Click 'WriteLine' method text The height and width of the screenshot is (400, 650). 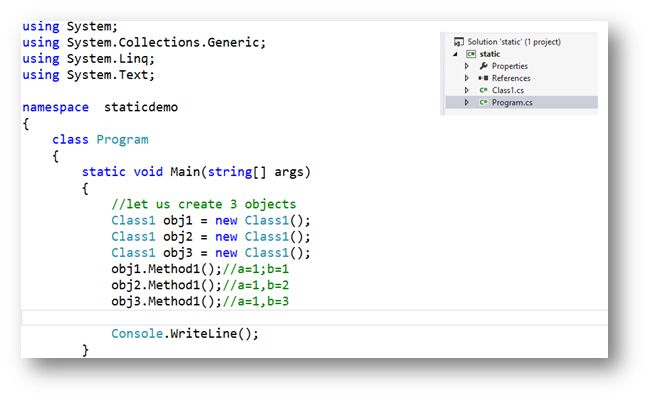pyautogui.click(x=204, y=334)
